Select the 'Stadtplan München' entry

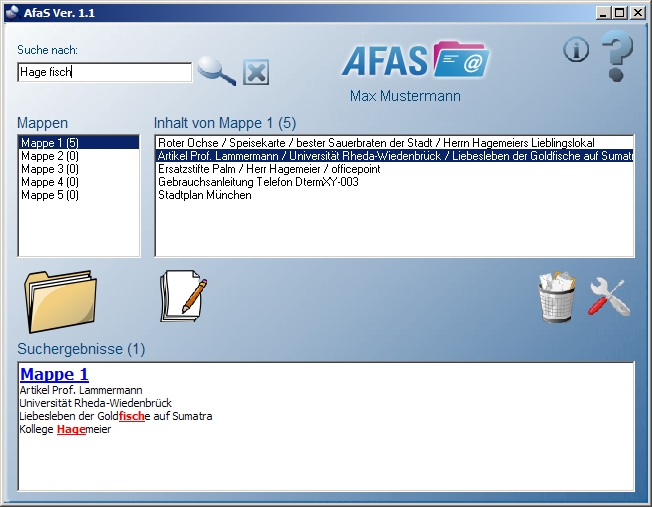[205, 195]
